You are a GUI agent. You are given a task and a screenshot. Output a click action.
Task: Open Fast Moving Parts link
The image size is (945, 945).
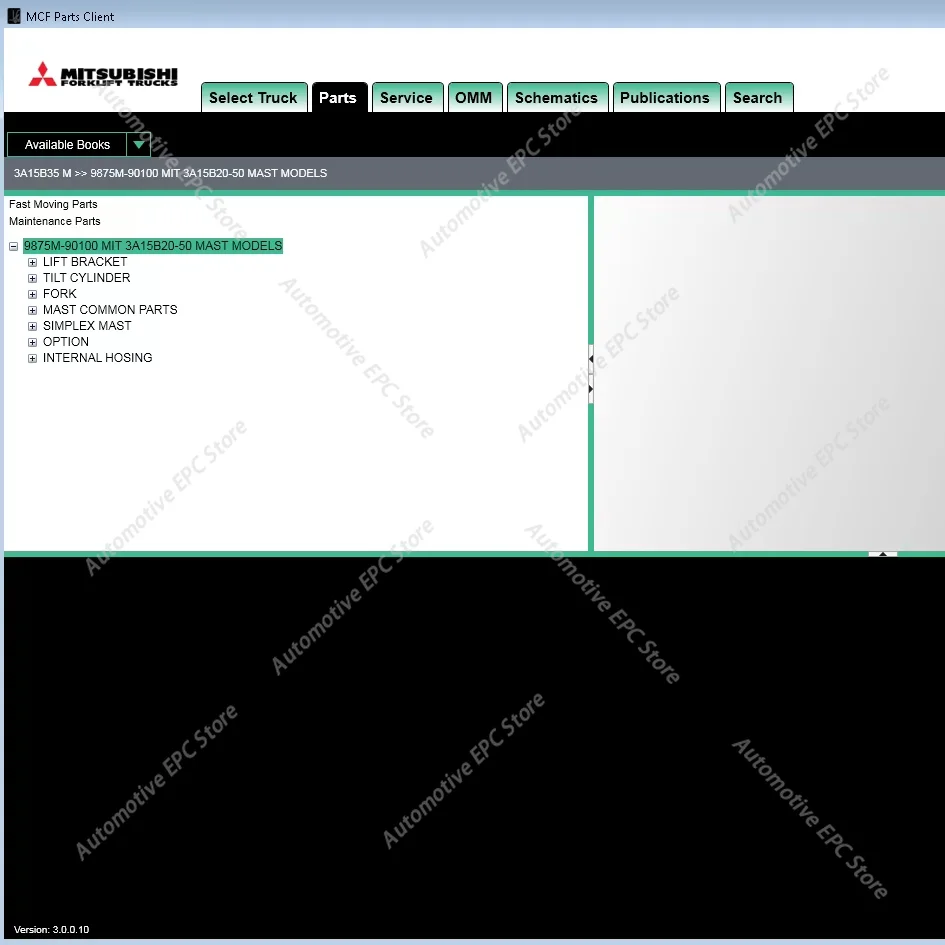[53, 204]
